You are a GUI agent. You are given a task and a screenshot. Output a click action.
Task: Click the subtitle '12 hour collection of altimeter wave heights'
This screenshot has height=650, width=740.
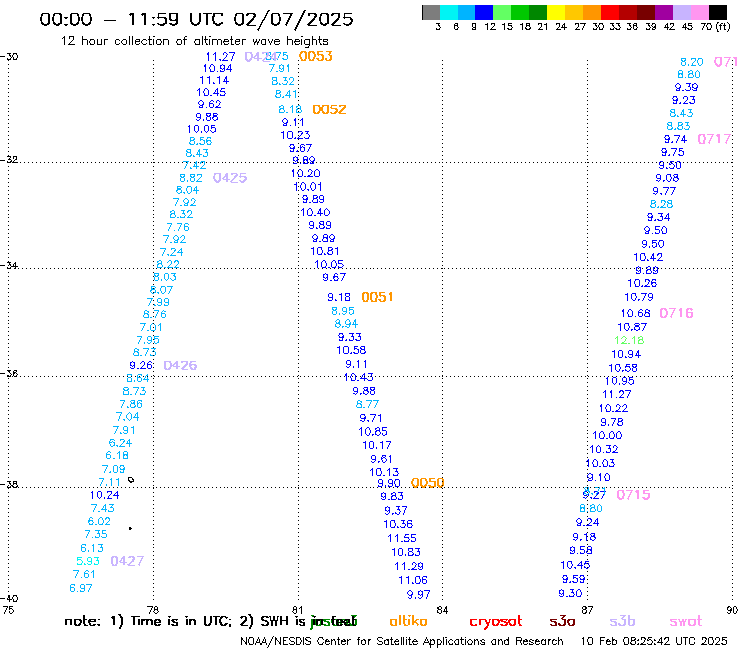(194, 41)
